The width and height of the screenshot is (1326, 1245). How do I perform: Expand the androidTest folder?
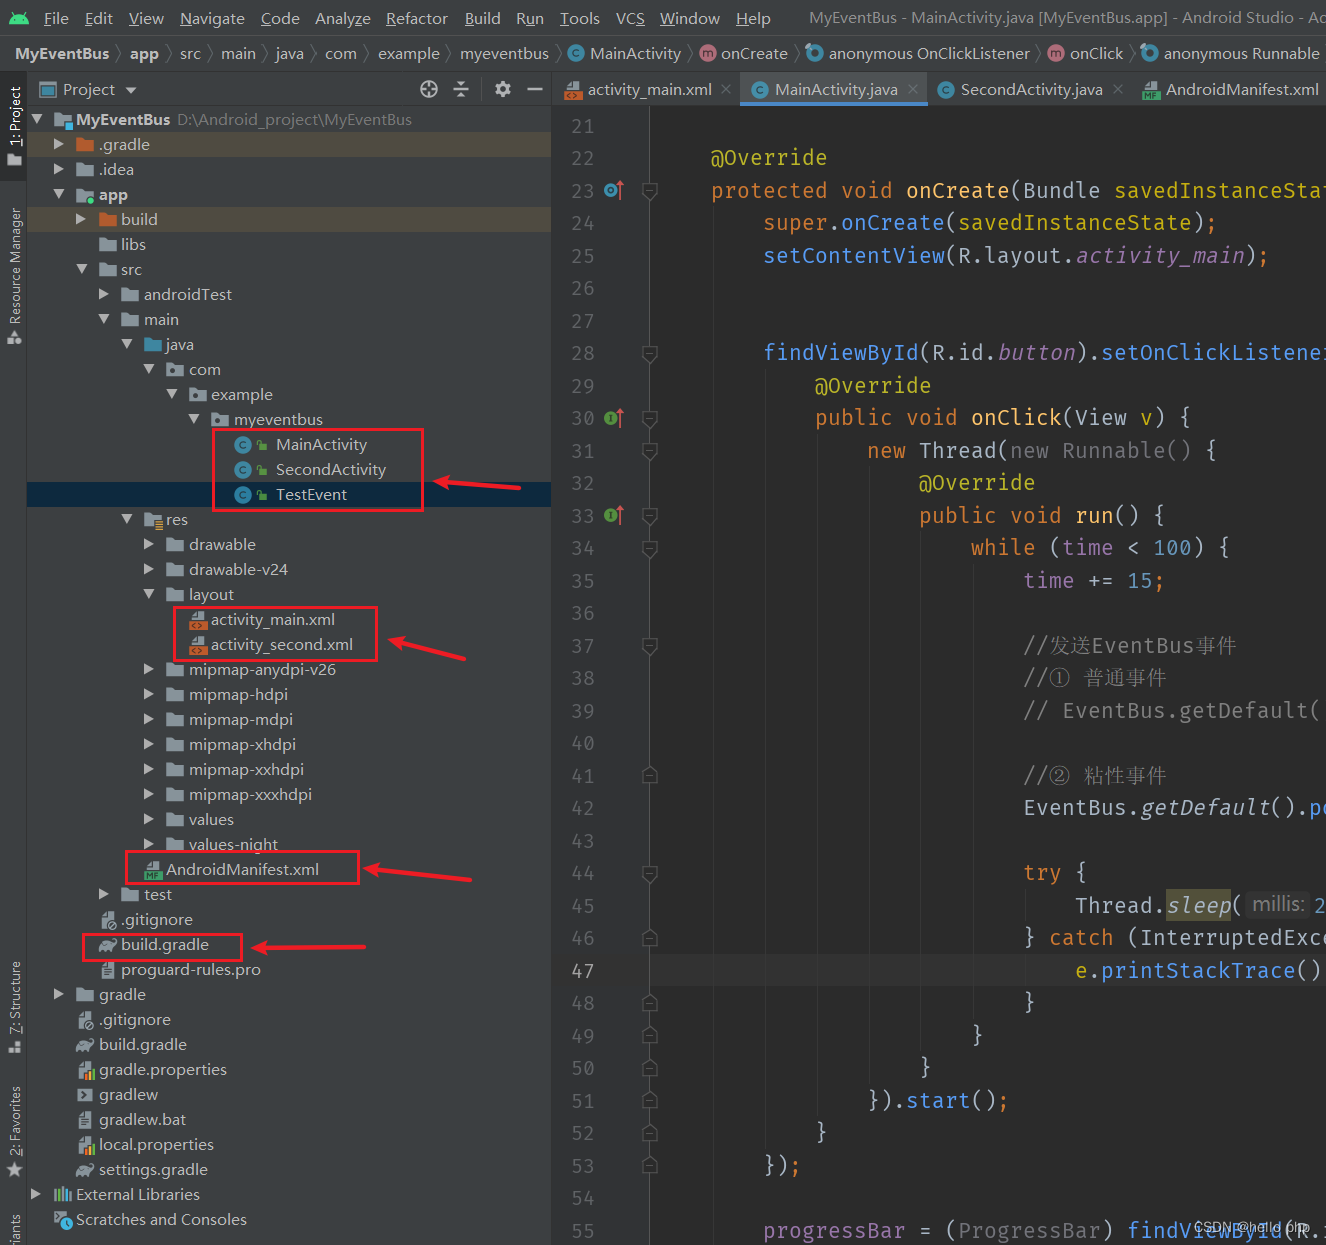(x=104, y=294)
